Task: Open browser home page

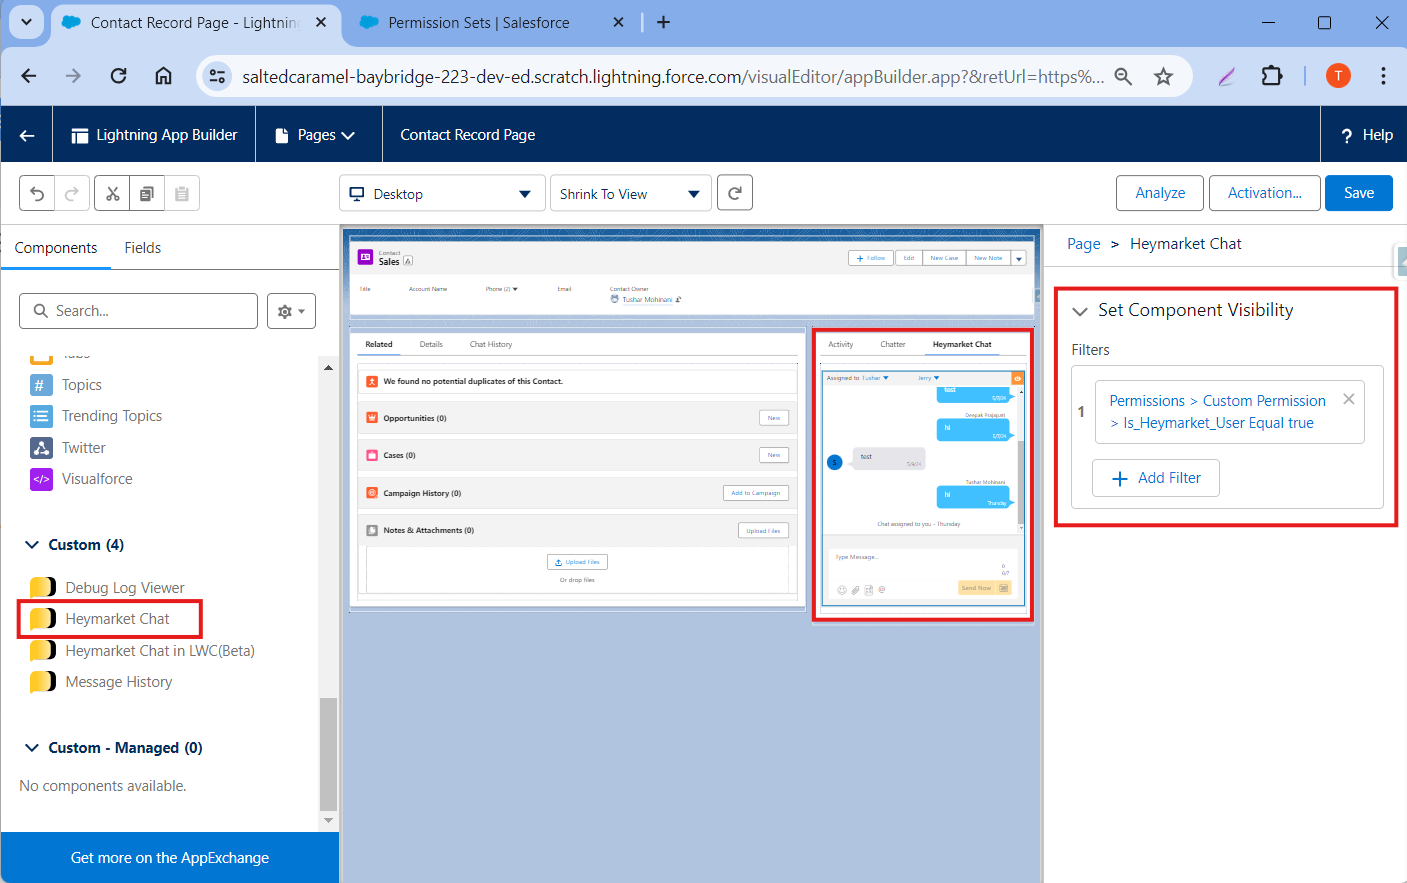Action: pyautogui.click(x=163, y=76)
